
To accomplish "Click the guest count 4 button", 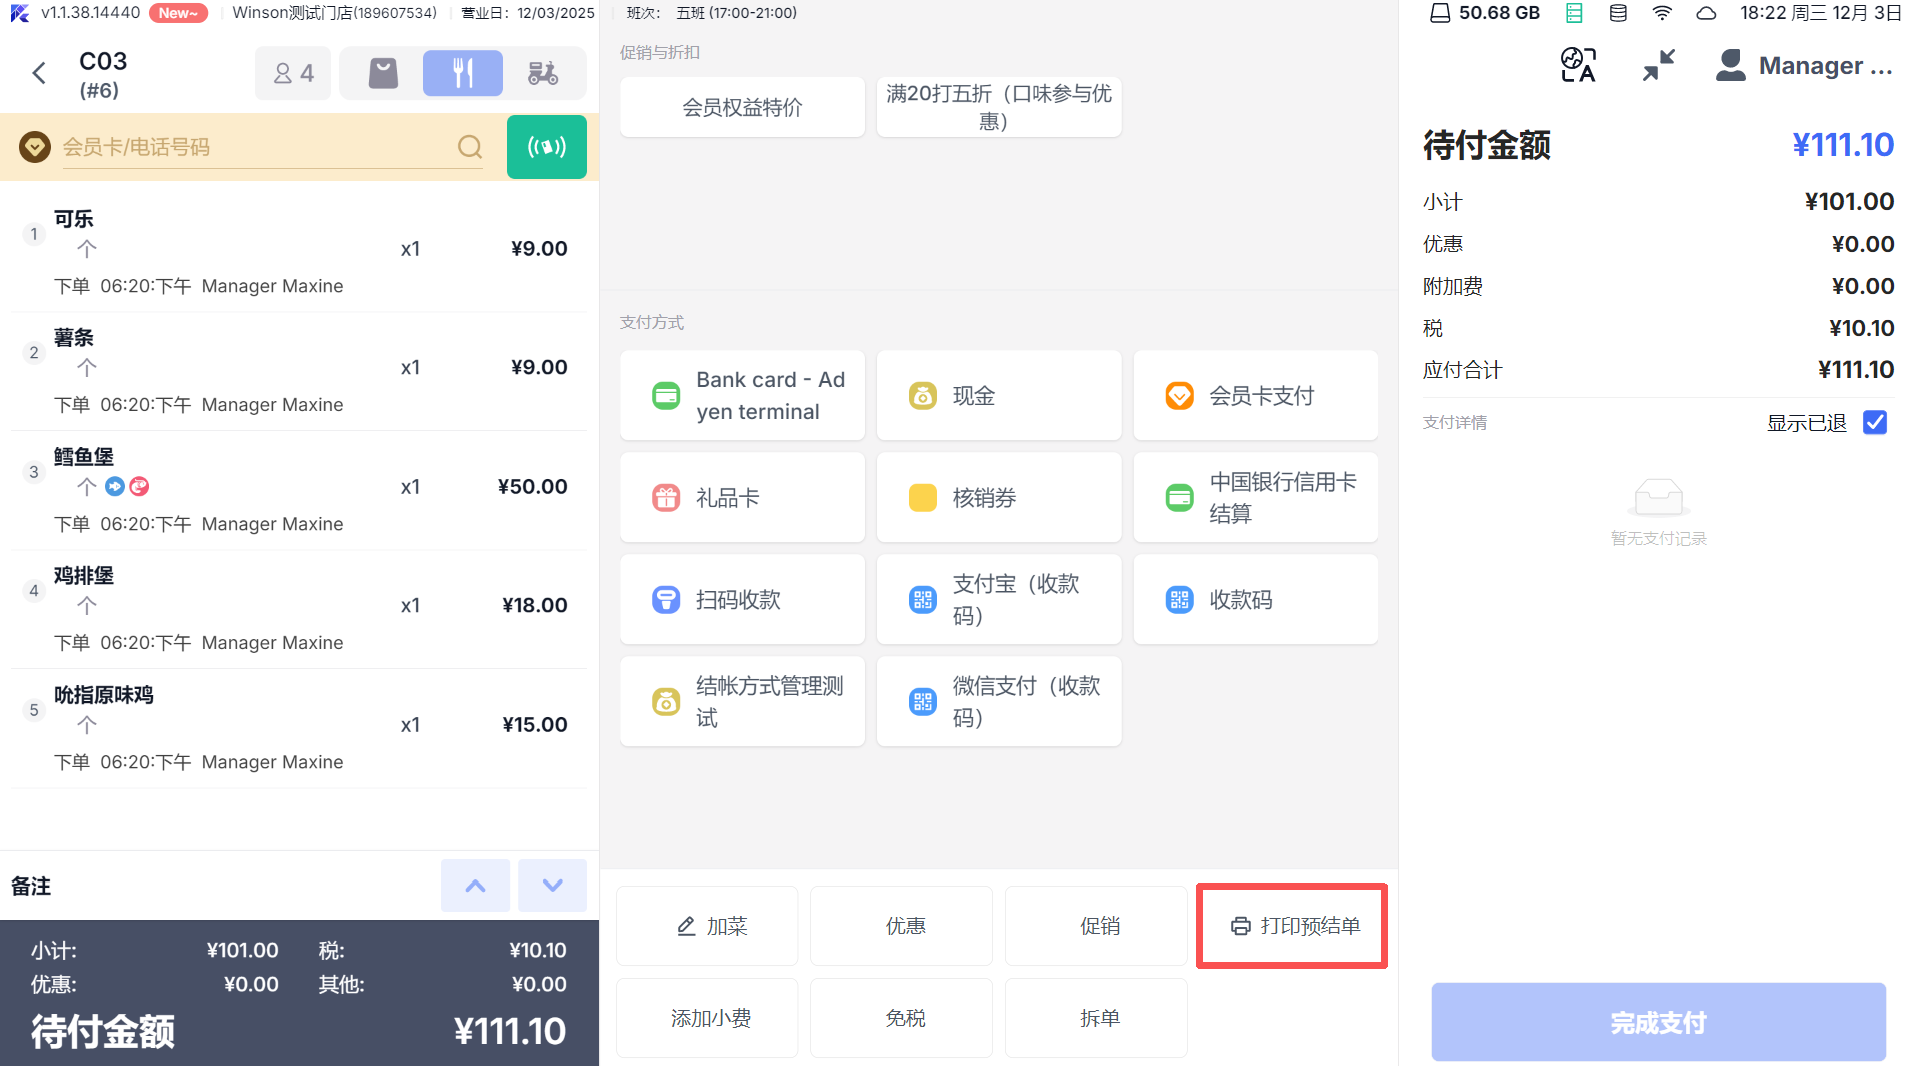I will 293,73.
